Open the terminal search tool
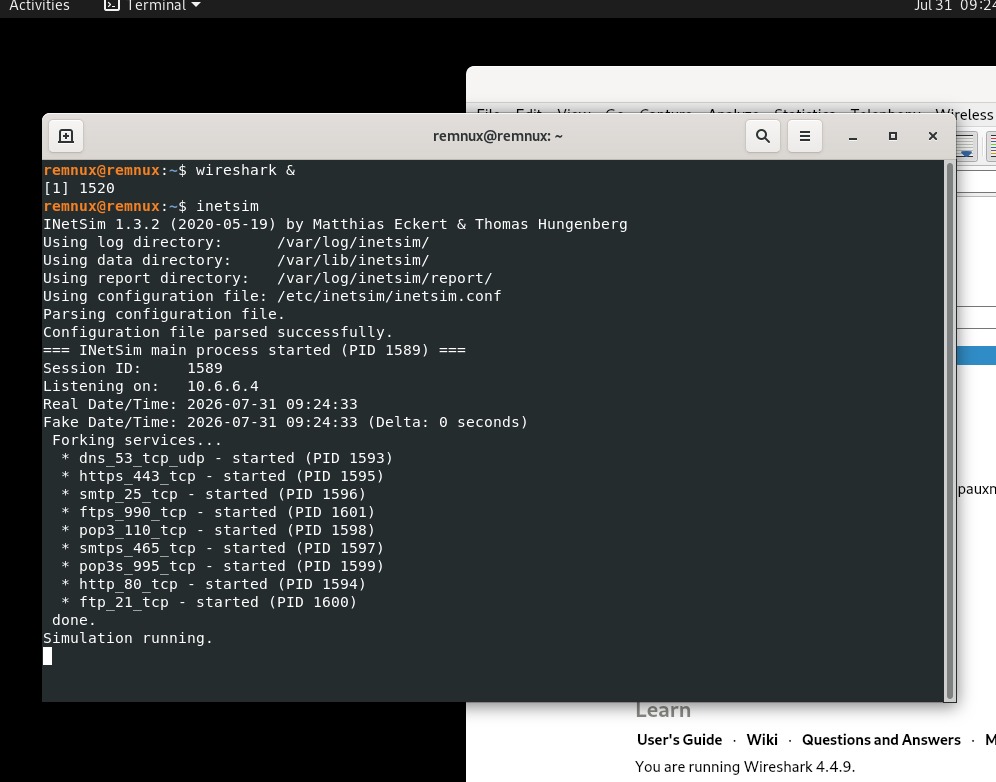Screen dimensions: 996x782 [763, 136]
